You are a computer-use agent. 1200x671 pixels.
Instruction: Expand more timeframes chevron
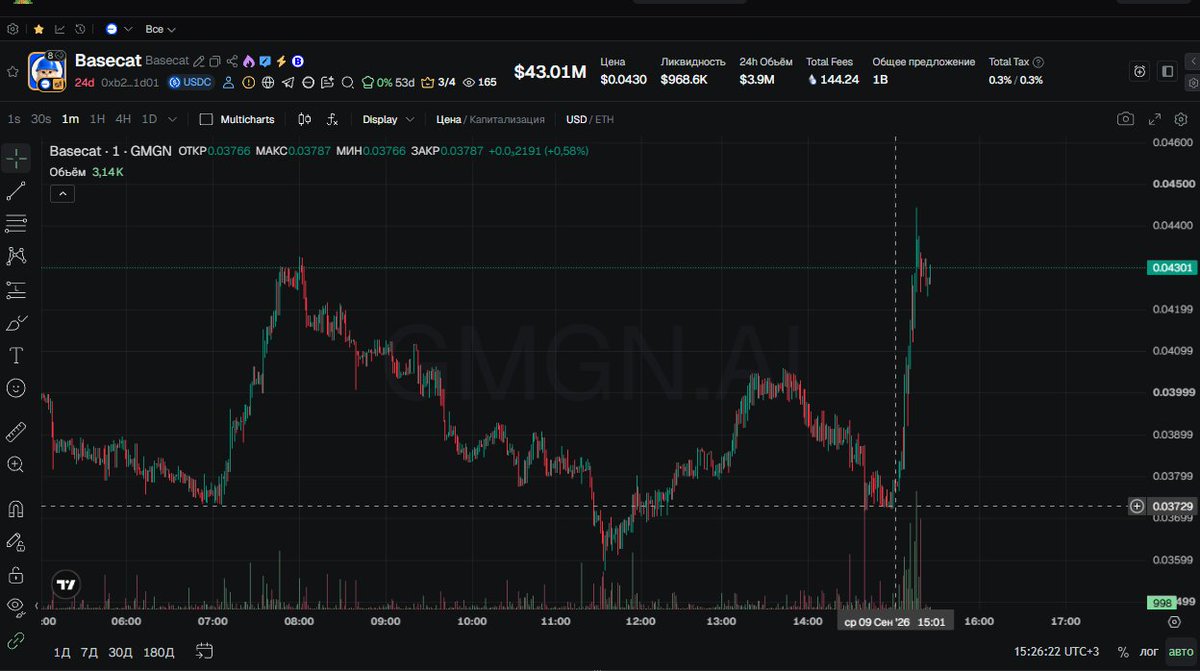point(172,119)
